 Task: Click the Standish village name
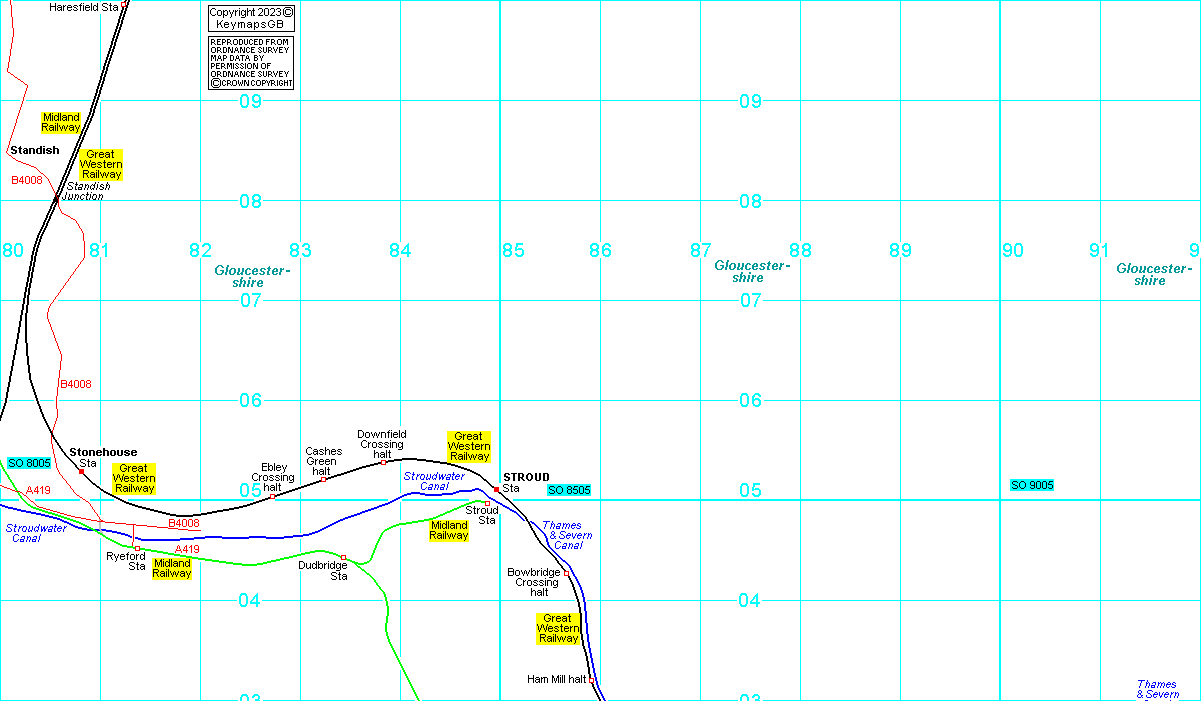coord(35,151)
